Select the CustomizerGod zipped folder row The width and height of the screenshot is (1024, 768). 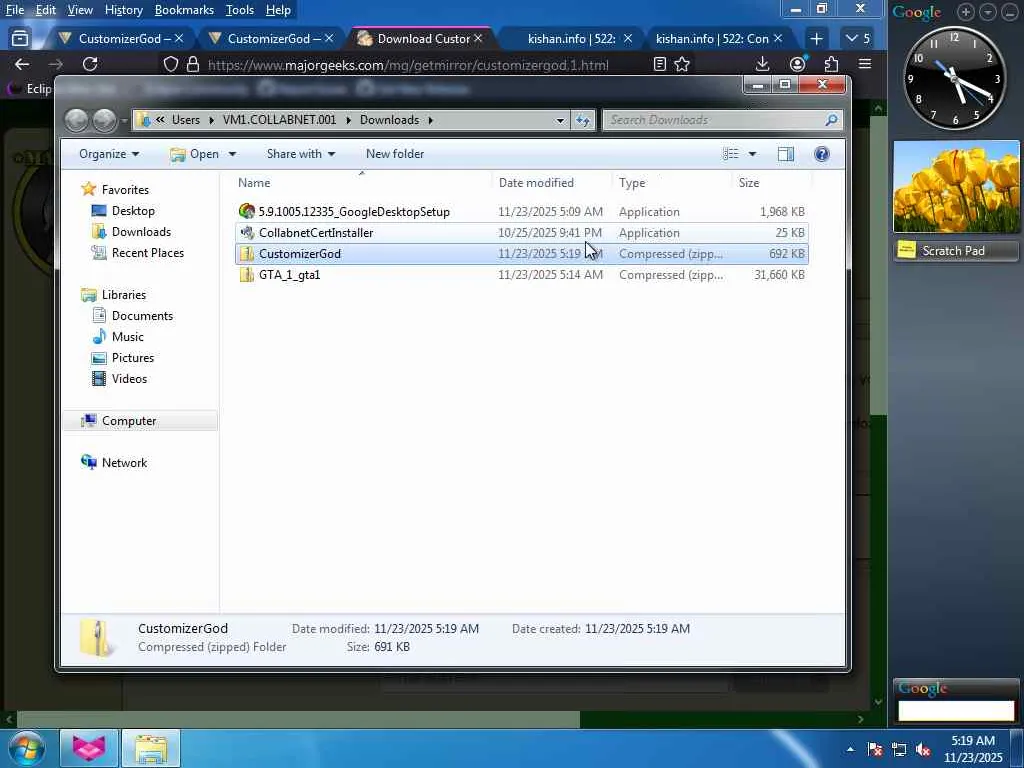point(521,253)
